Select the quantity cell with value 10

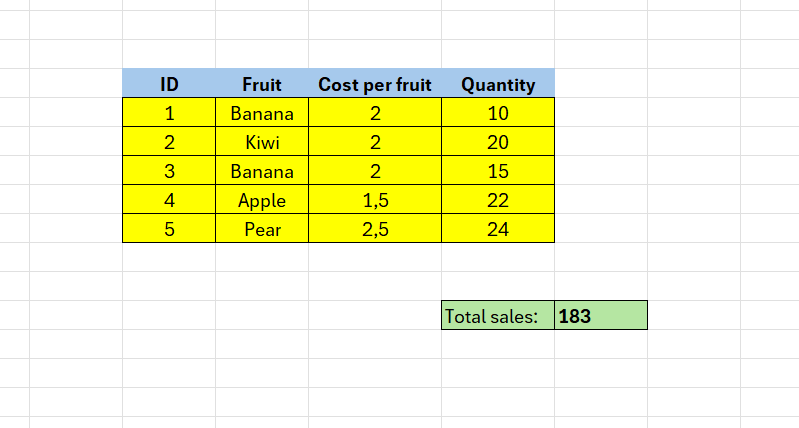(498, 113)
